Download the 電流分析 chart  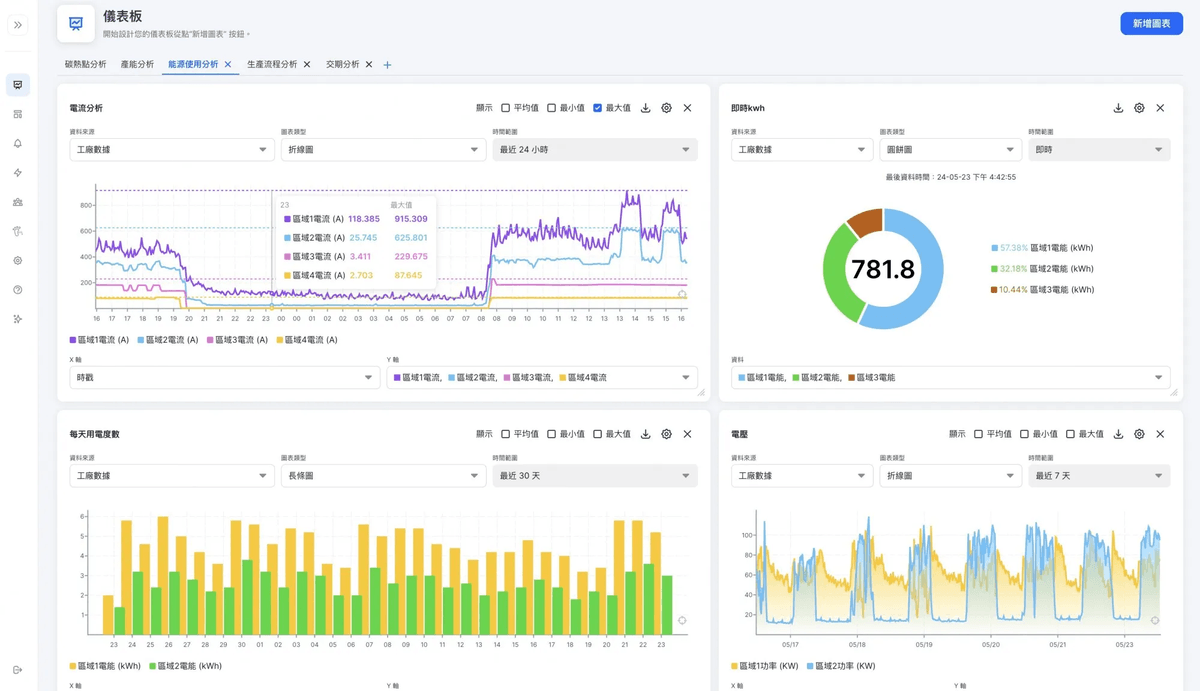pyautogui.click(x=646, y=108)
